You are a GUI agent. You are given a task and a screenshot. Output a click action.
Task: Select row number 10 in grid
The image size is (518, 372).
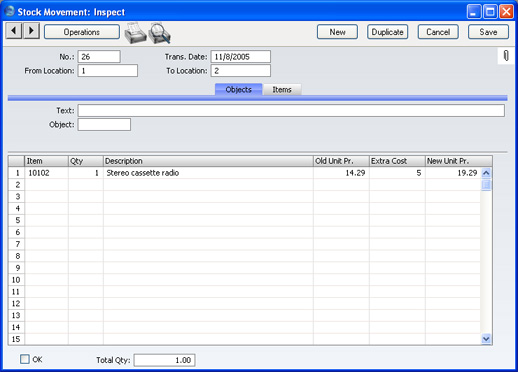[x=17, y=280]
